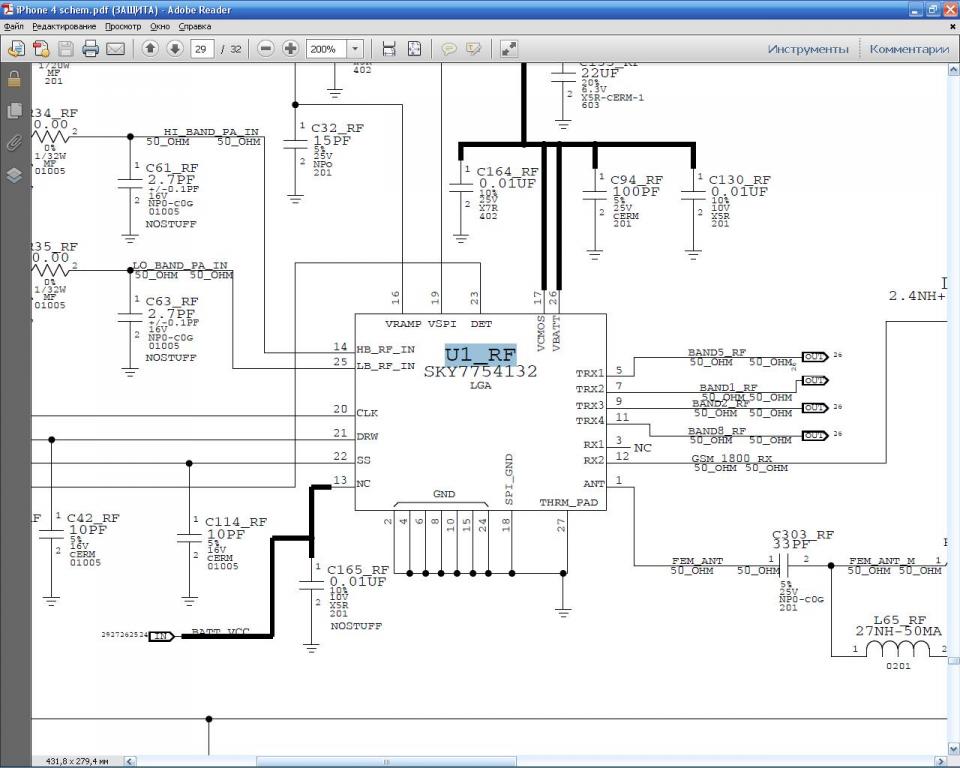Click the C63_RF capacitor label
Viewport: 960px width, 768px height.
(x=171, y=301)
